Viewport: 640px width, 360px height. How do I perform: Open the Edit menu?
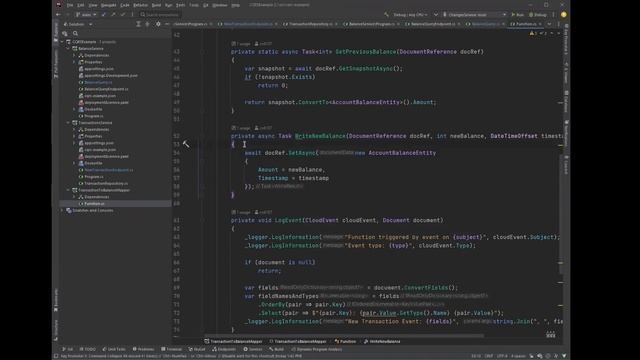[81, 5]
